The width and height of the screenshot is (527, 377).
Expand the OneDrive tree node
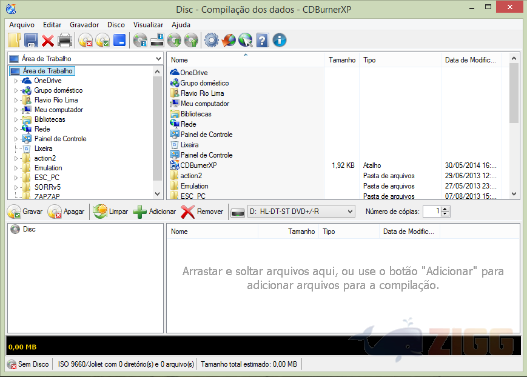[x=16, y=81]
